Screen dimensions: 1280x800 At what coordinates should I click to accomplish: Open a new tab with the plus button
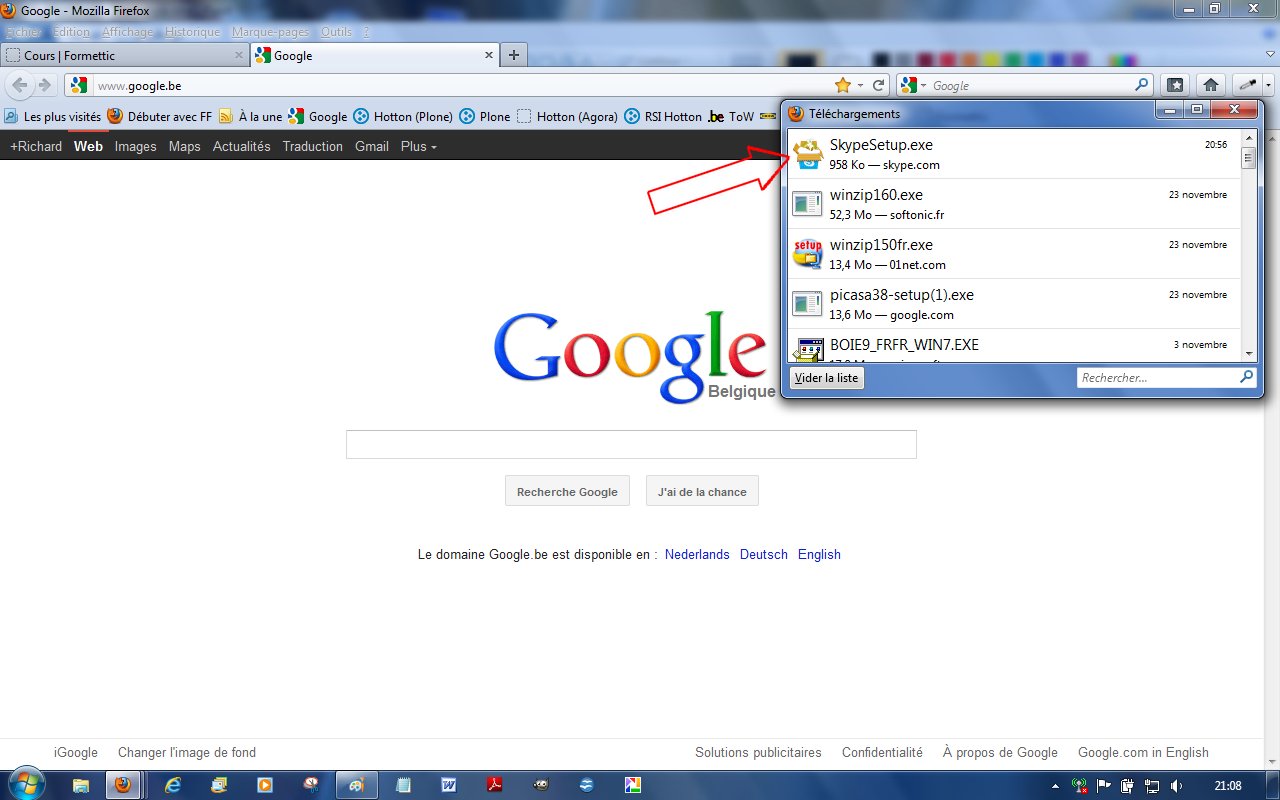(513, 55)
